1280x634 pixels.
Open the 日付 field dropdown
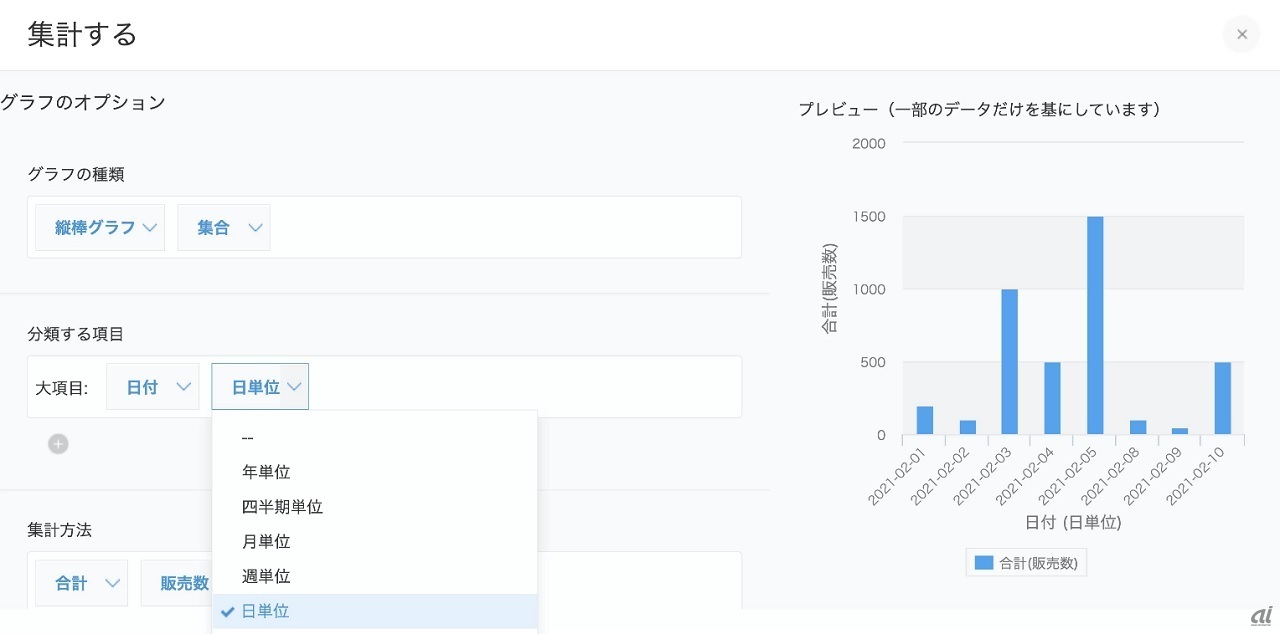(x=152, y=387)
